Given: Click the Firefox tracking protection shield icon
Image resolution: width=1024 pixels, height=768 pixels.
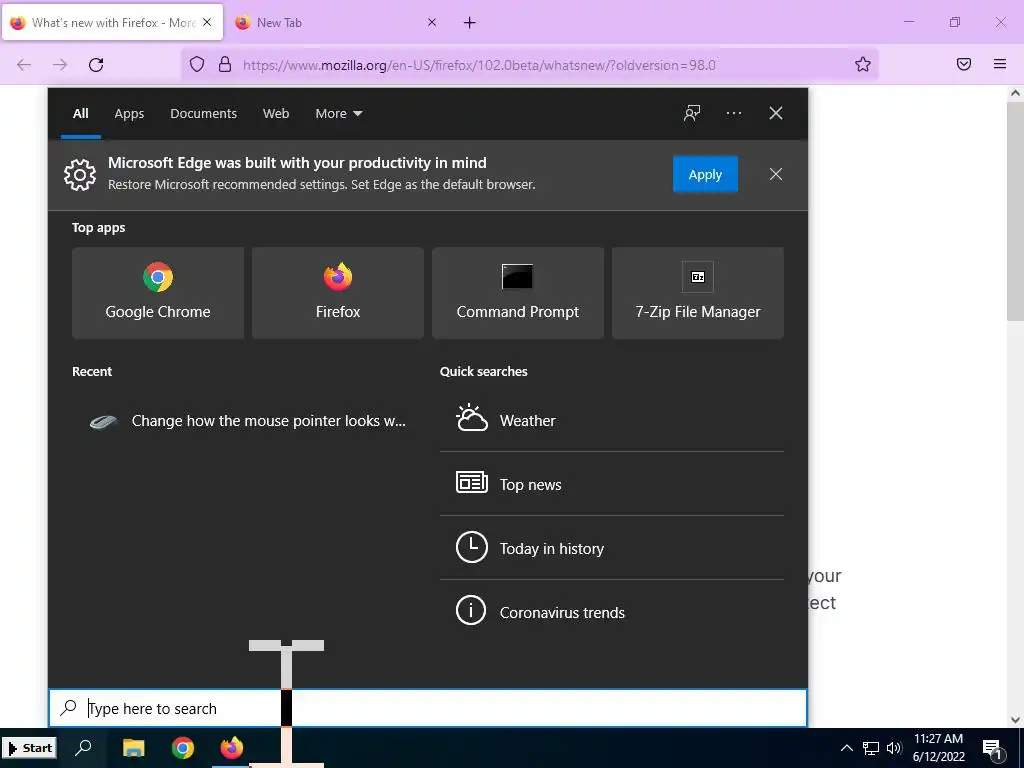Looking at the screenshot, I should (197, 64).
